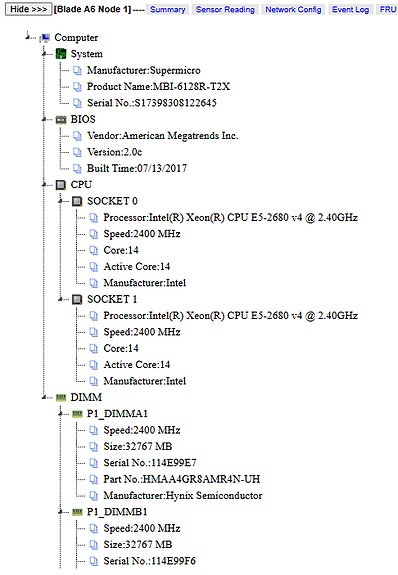Click 'Version:2.0c' text
This screenshot has width=398, height=575.
tap(114, 152)
